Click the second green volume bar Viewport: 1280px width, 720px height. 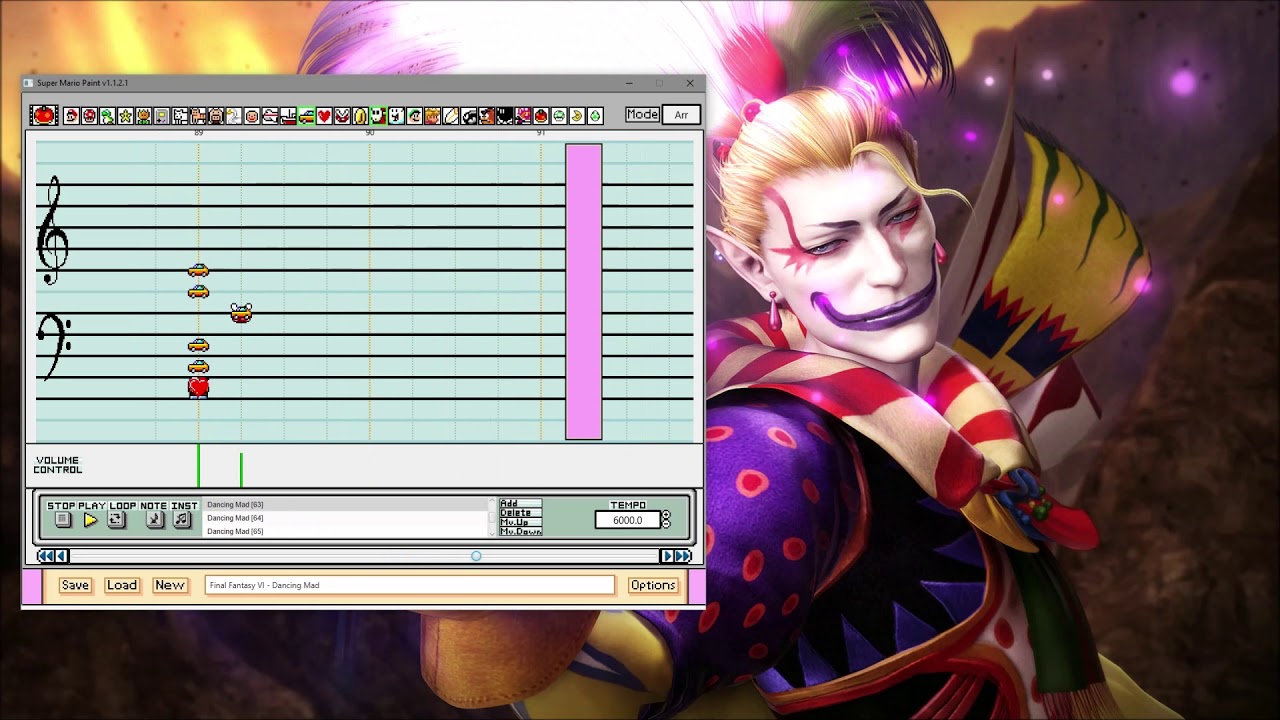[241, 470]
